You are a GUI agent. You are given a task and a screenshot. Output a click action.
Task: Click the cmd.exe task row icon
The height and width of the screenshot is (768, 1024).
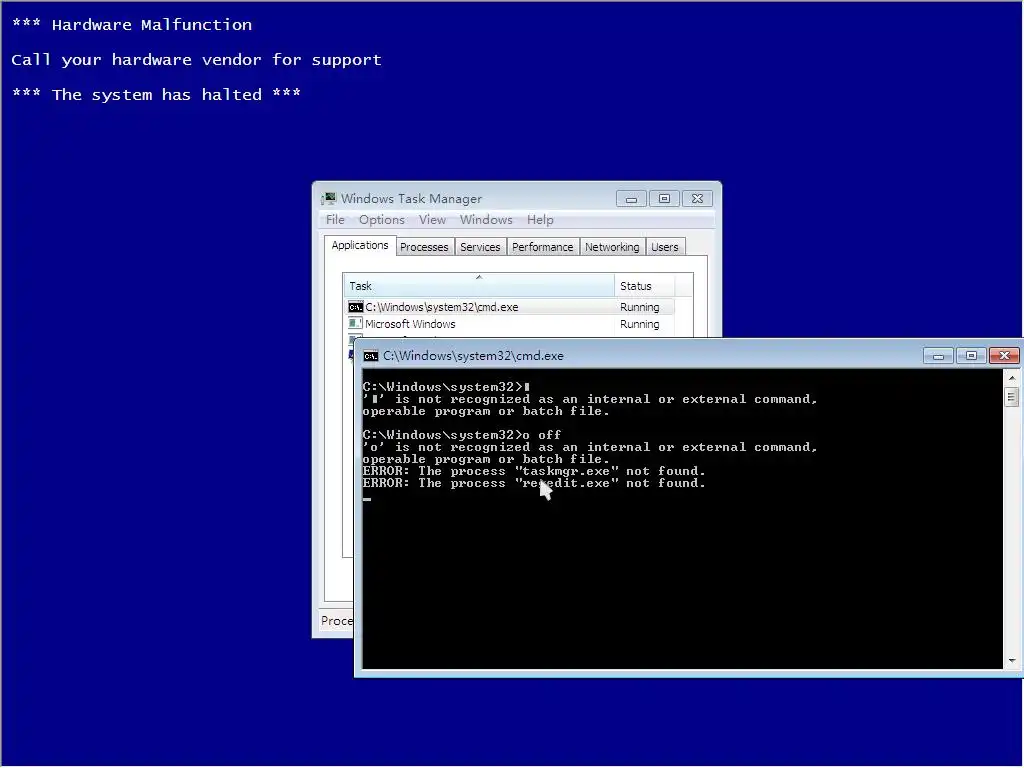(x=355, y=307)
